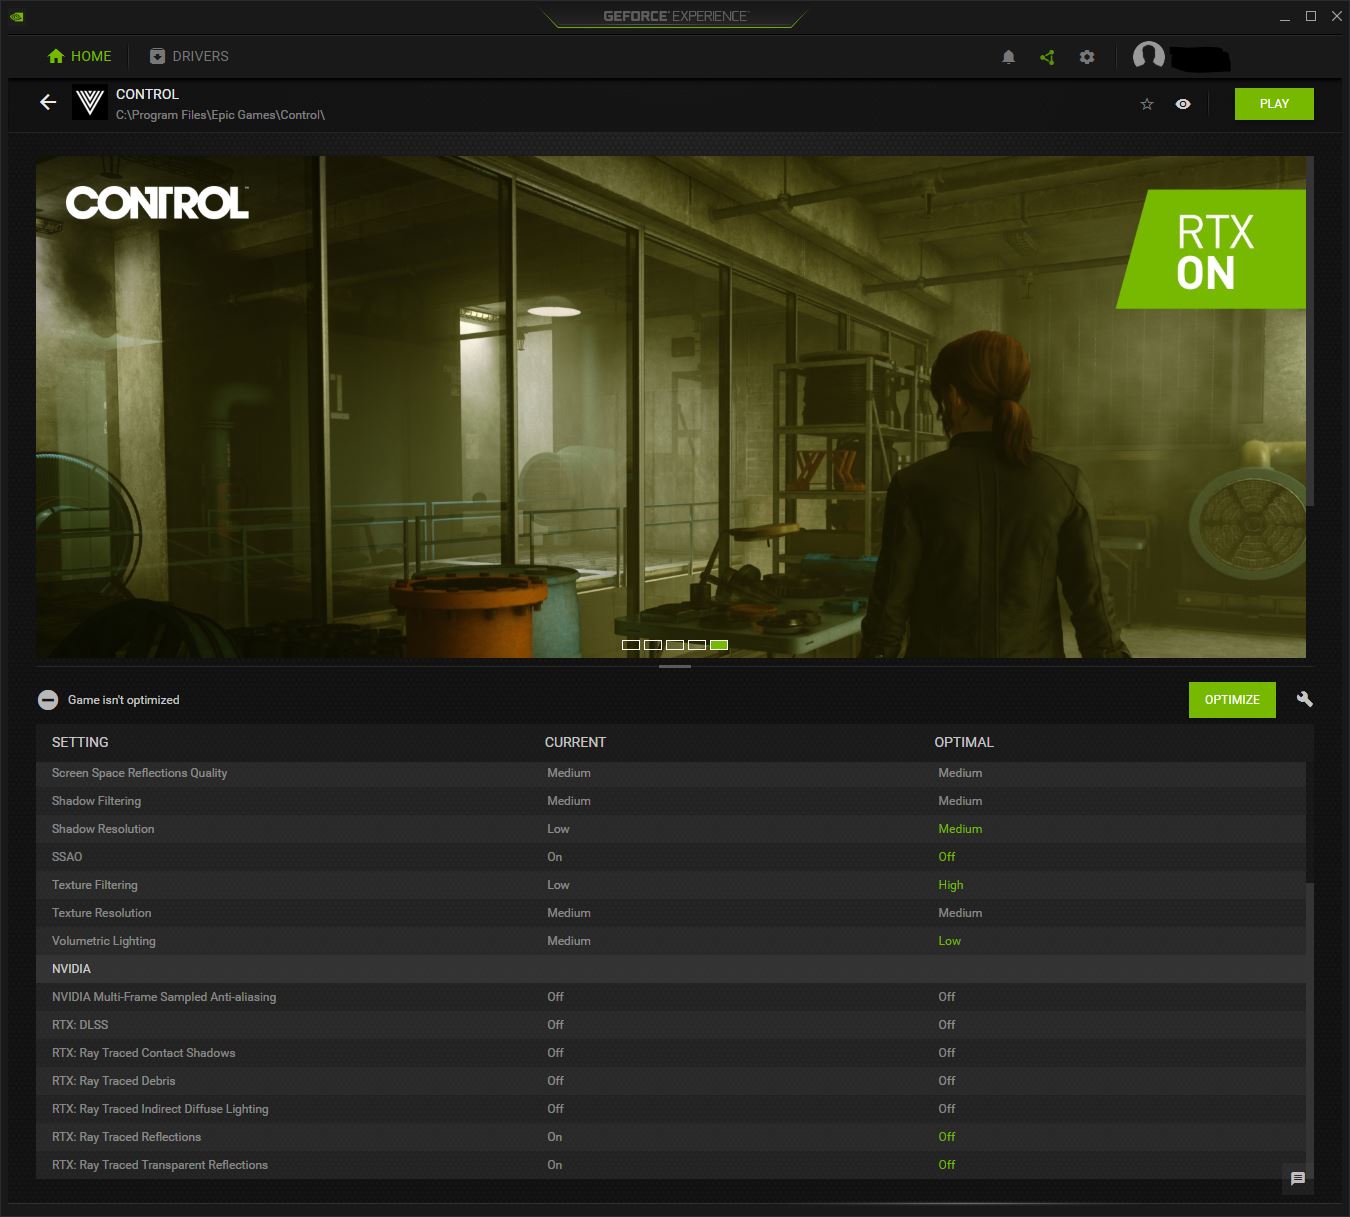Select NVIDIA Multi-Frame Sampled Anti-aliasing row
1350x1217 pixels.
[671, 997]
